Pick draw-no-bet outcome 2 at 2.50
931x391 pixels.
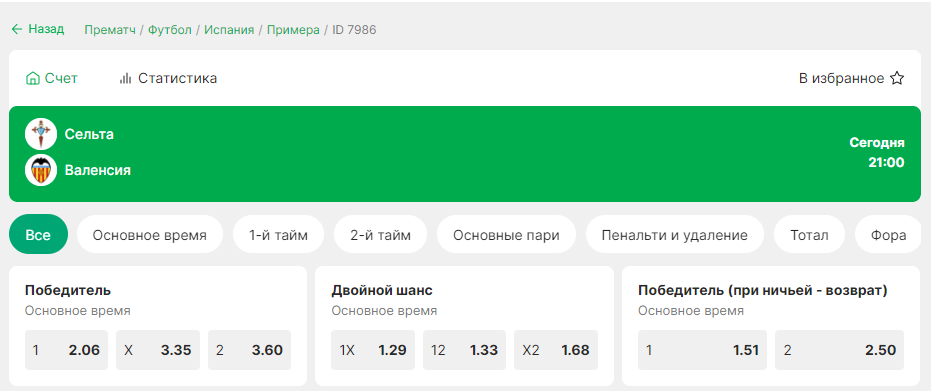click(840, 350)
